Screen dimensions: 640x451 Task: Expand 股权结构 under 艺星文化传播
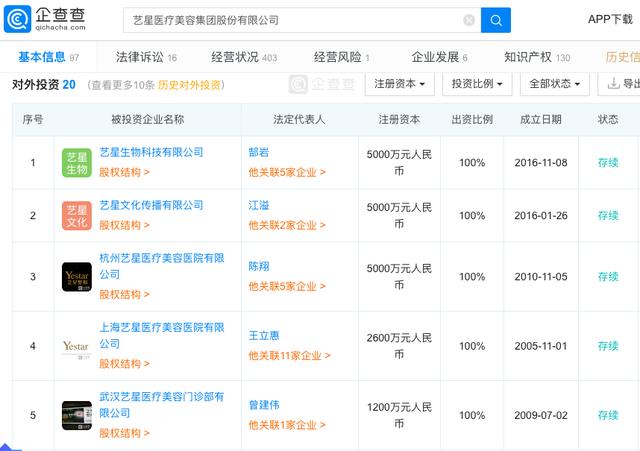pyautogui.click(x=124, y=225)
